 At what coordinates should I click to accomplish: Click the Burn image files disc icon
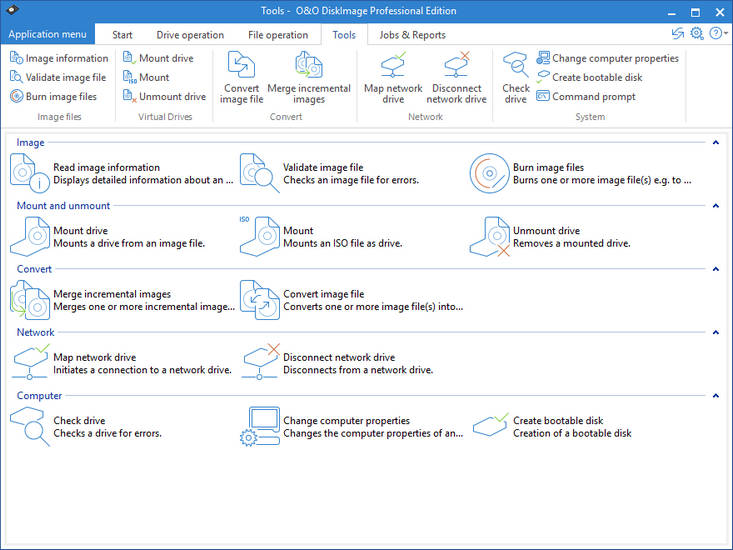tap(490, 174)
